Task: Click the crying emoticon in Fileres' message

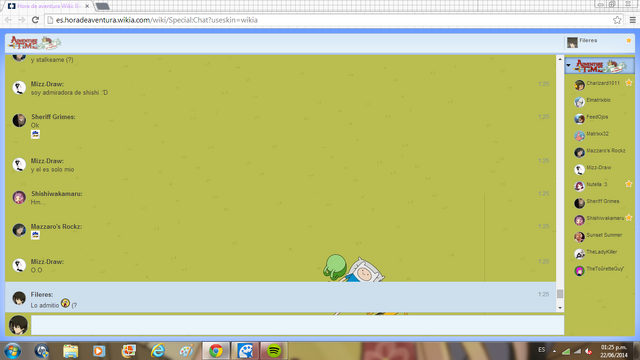Action: coord(65,303)
